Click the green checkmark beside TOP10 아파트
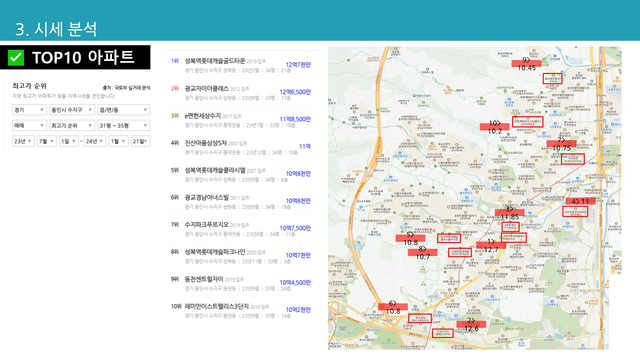This screenshot has width=640, height=360. tap(16, 58)
